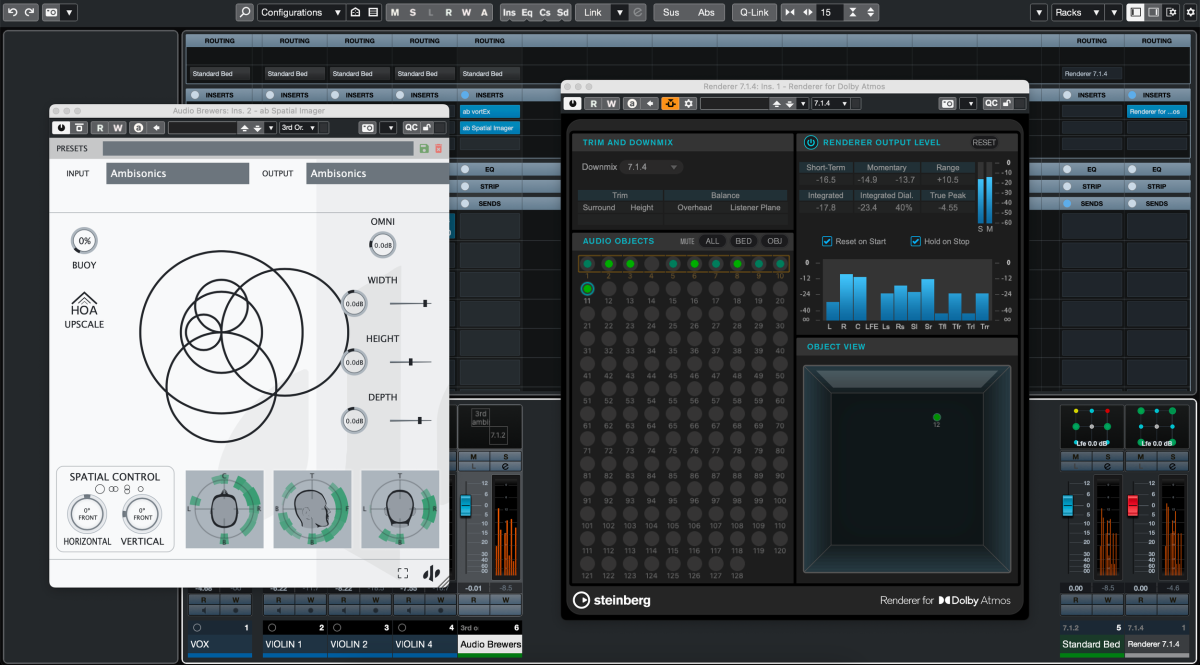Show the left zone of the MixConsole
The height and width of the screenshot is (665, 1200).
1136,13
